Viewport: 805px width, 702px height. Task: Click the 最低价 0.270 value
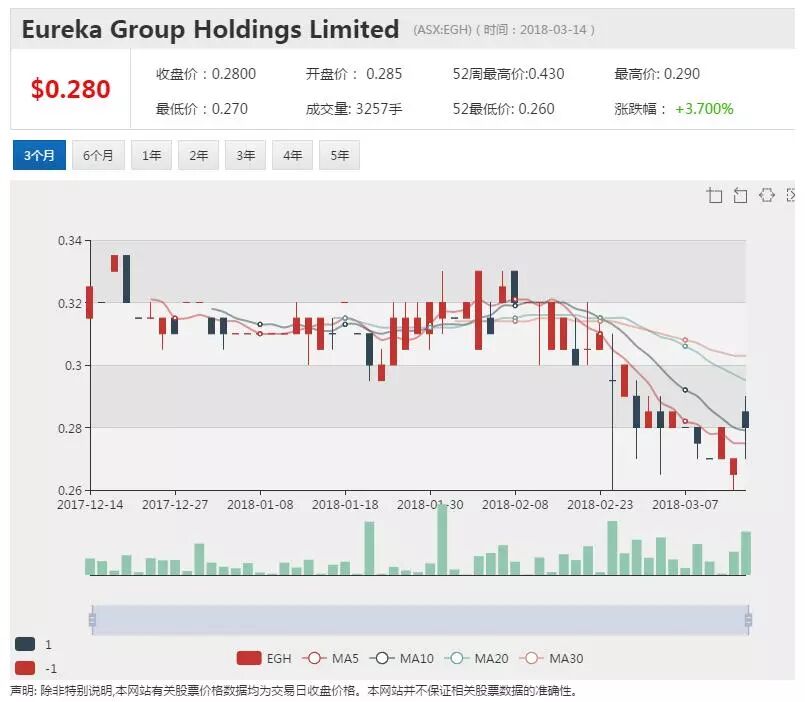coord(202,109)
